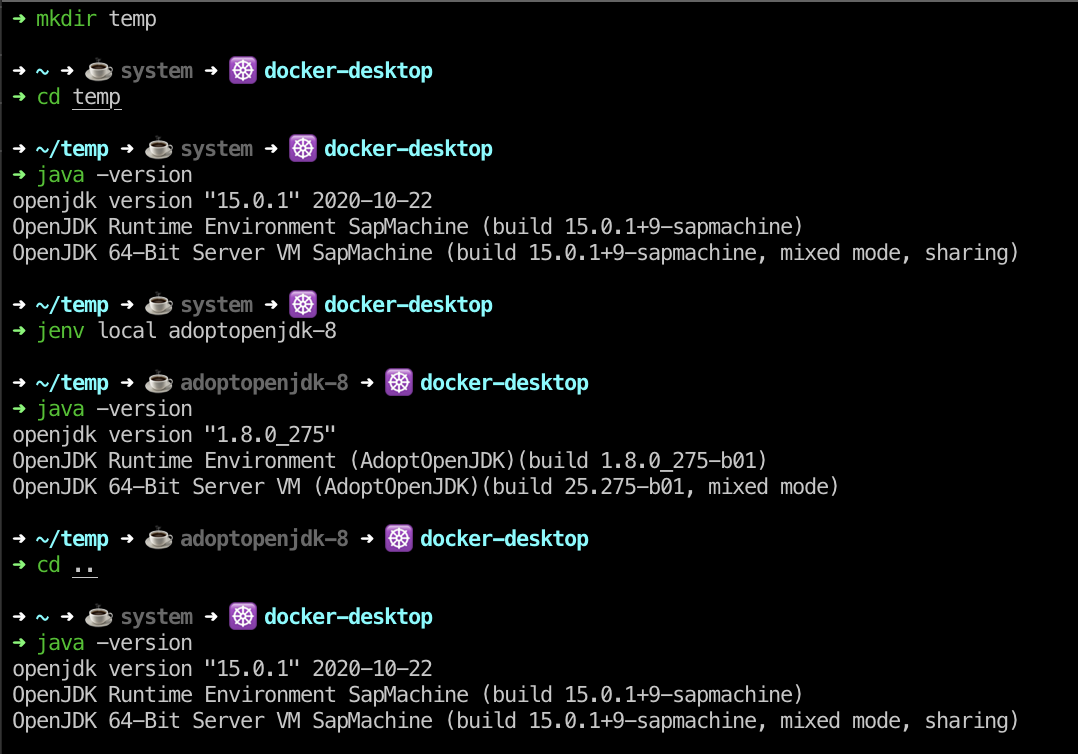
Task: Select 'adoptopenjdk-8' argument in the jenv local command
Action: (x=252, y=331)
